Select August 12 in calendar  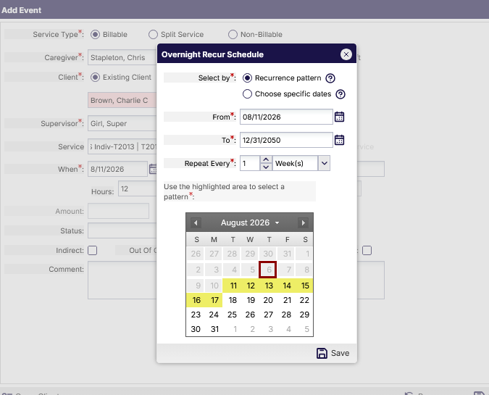tap(251, 286)
